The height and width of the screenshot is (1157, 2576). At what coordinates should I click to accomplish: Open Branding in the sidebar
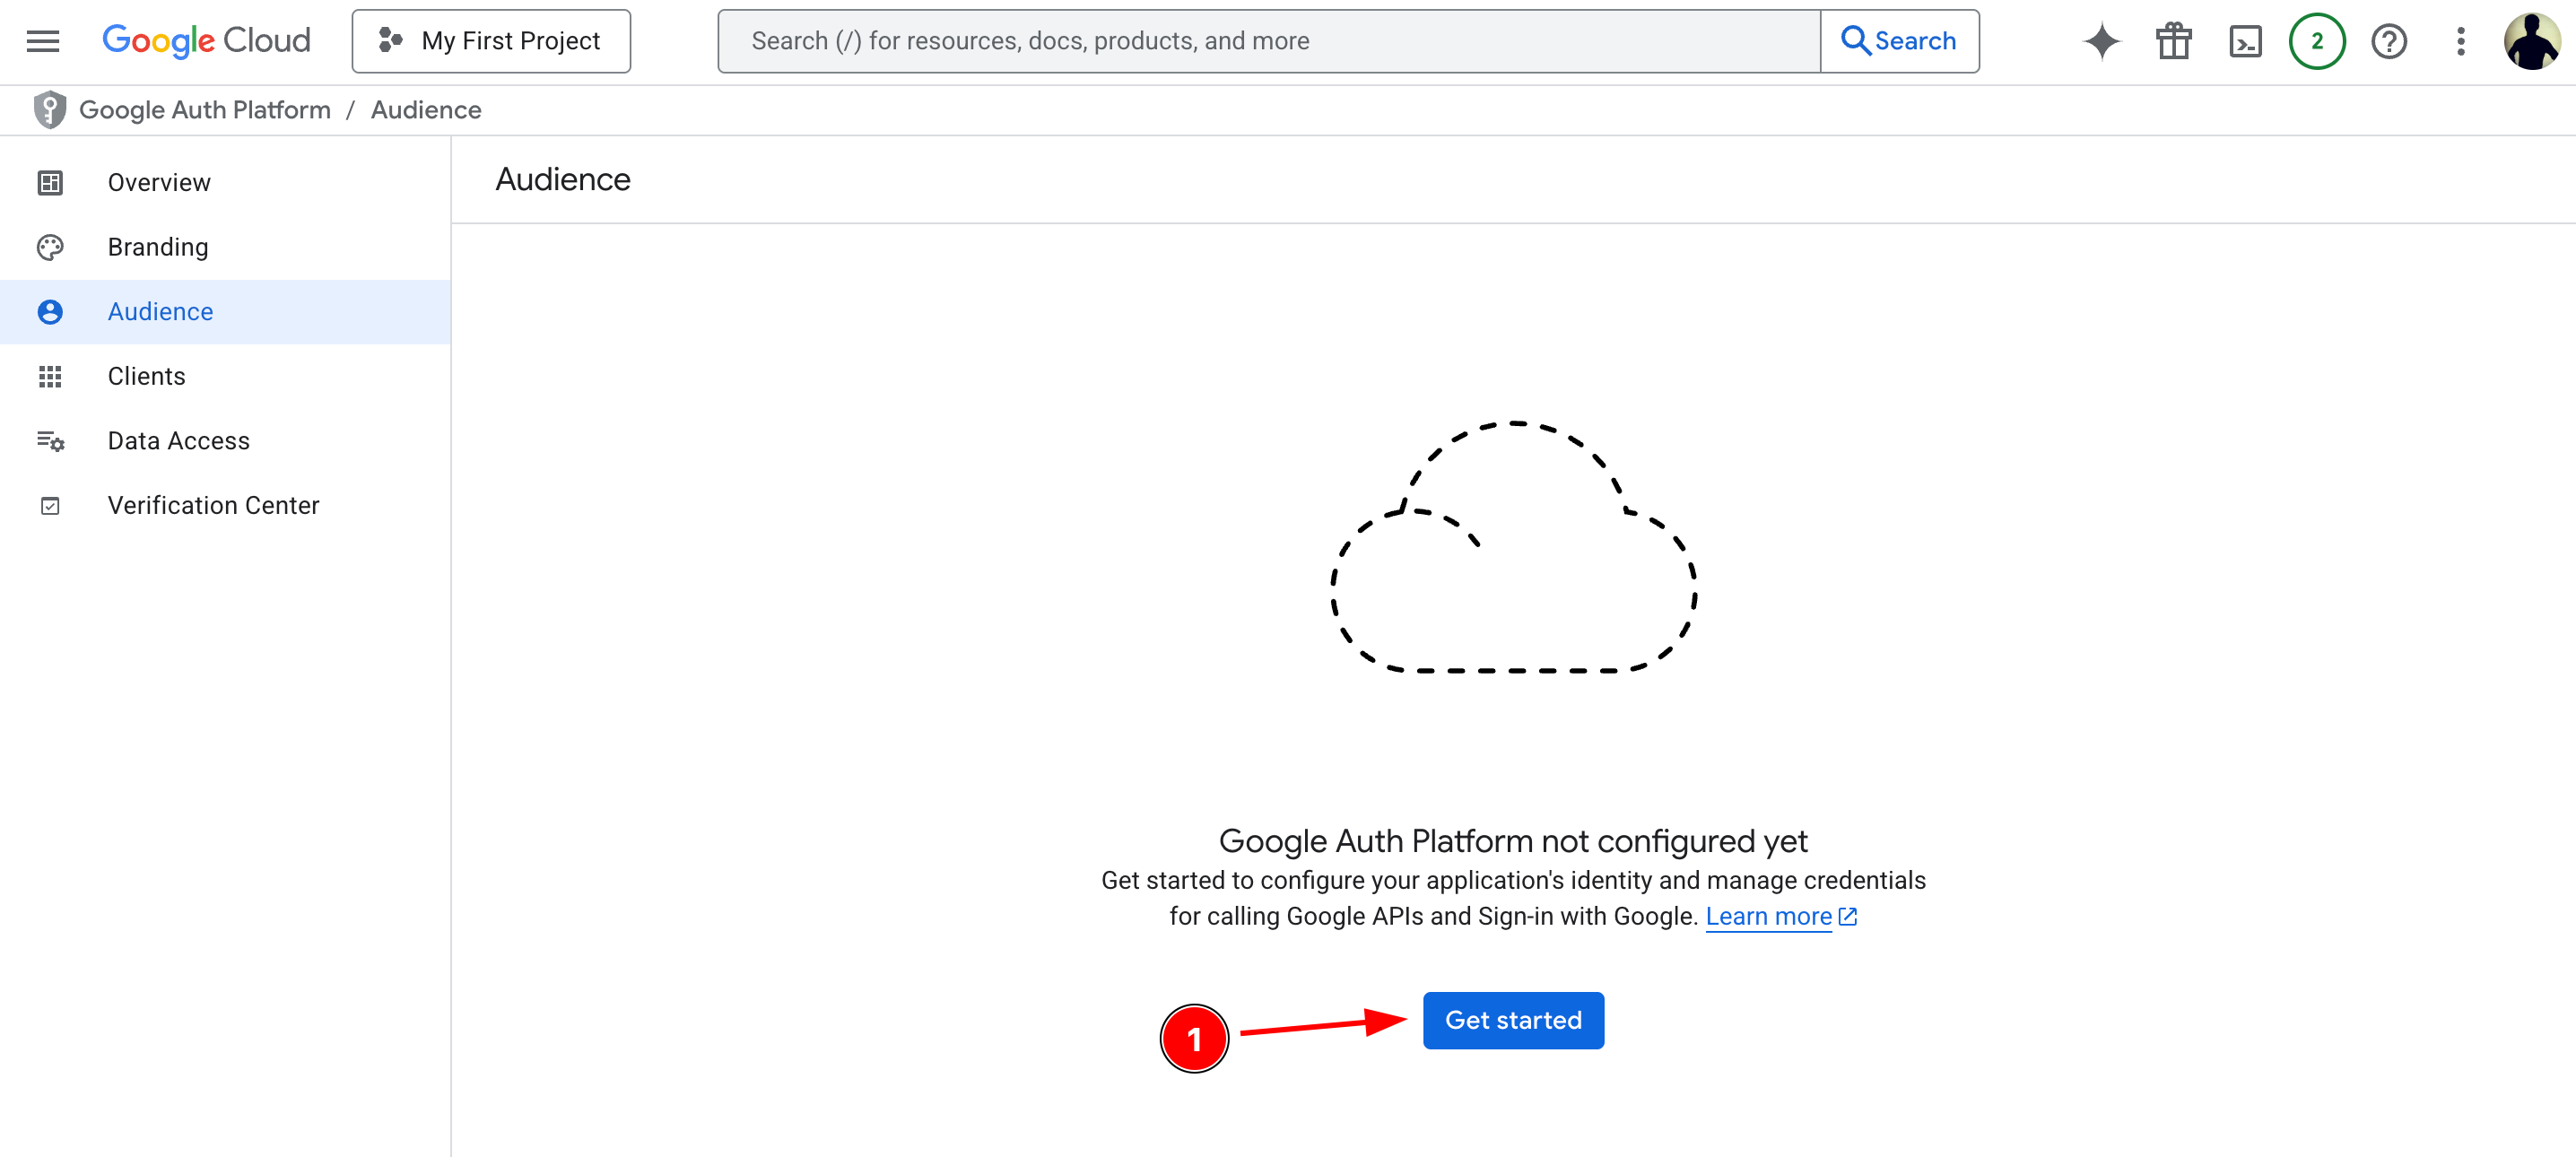coord(225,247)
